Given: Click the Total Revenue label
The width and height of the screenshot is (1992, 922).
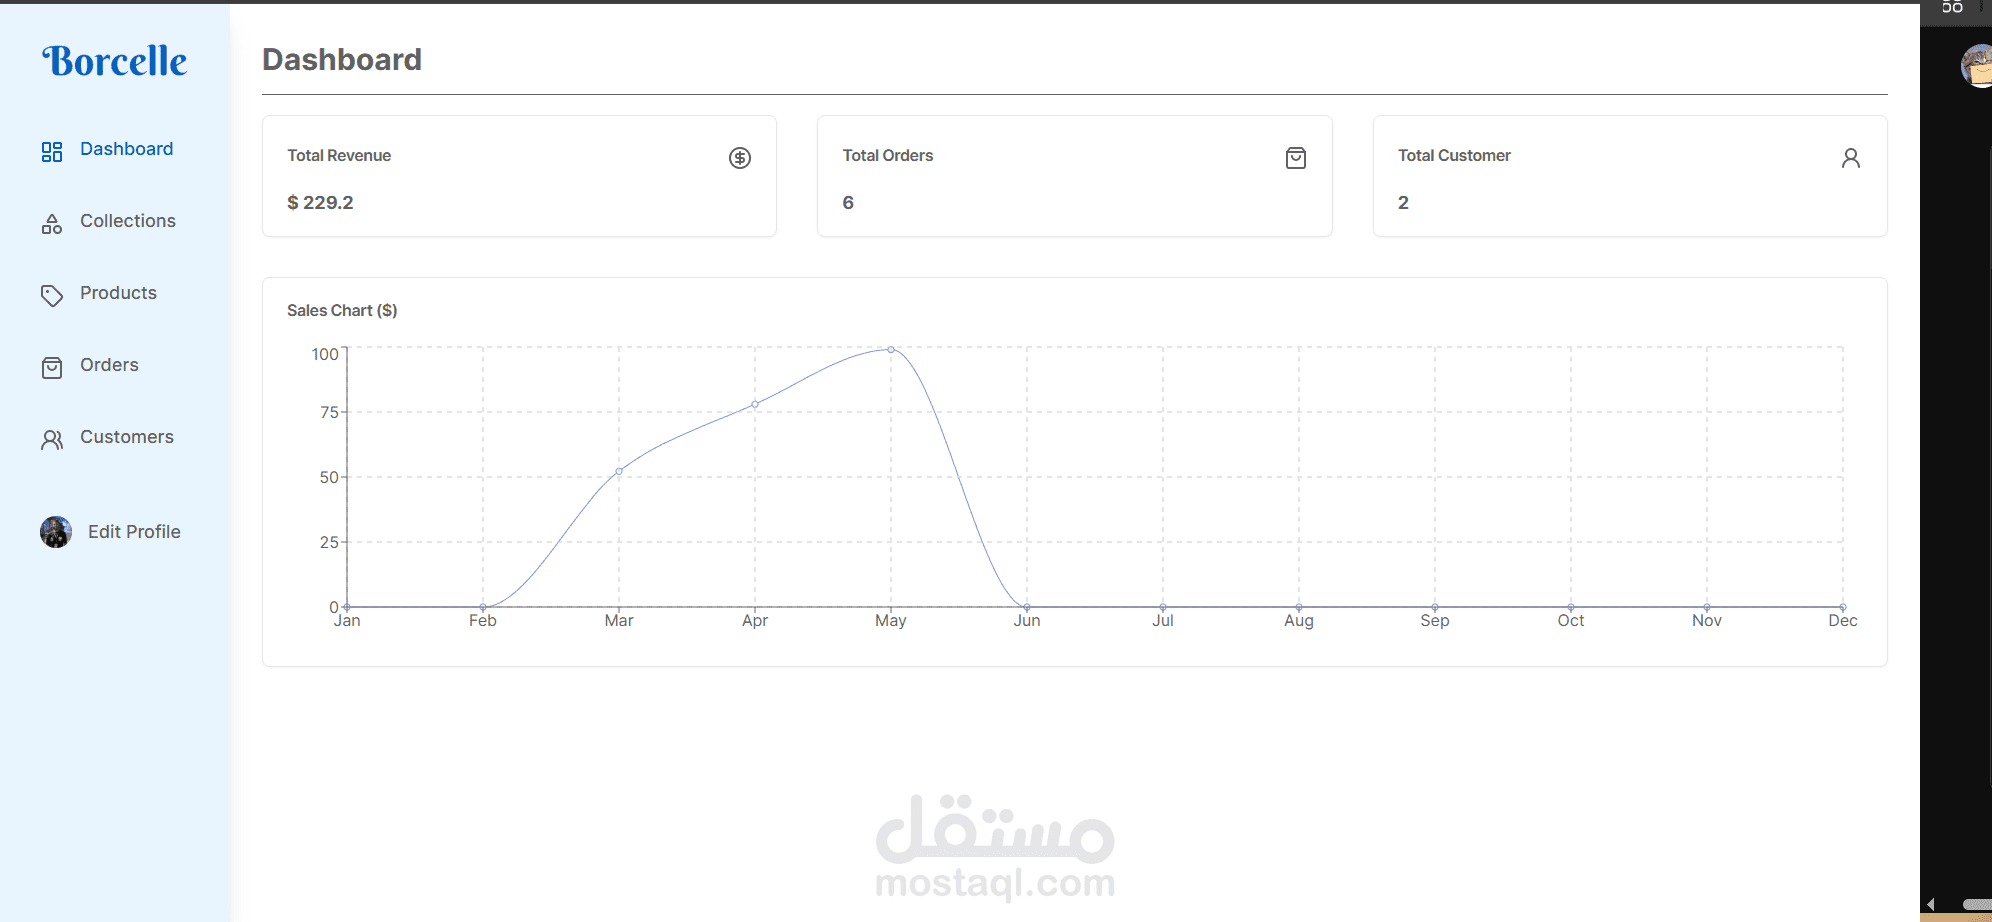Looking at the screenshot, I should tap(339, 155).
